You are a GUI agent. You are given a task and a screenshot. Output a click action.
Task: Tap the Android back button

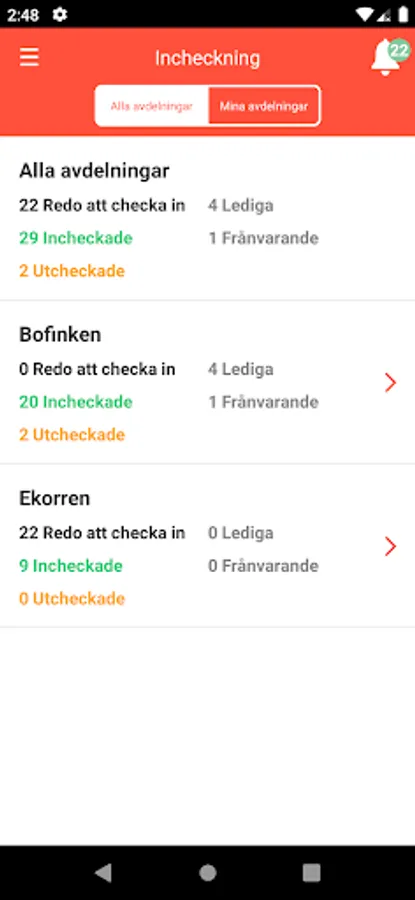pyautogui.click(x=104, y=872)
